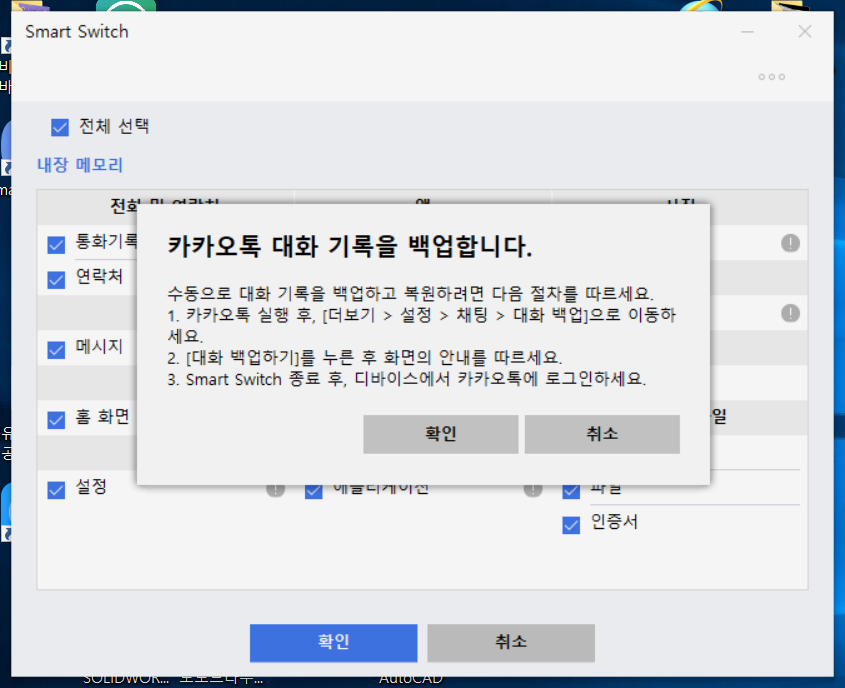Toggle the 메시지 checkbox

pyautogui.click(x=56, y=350)
